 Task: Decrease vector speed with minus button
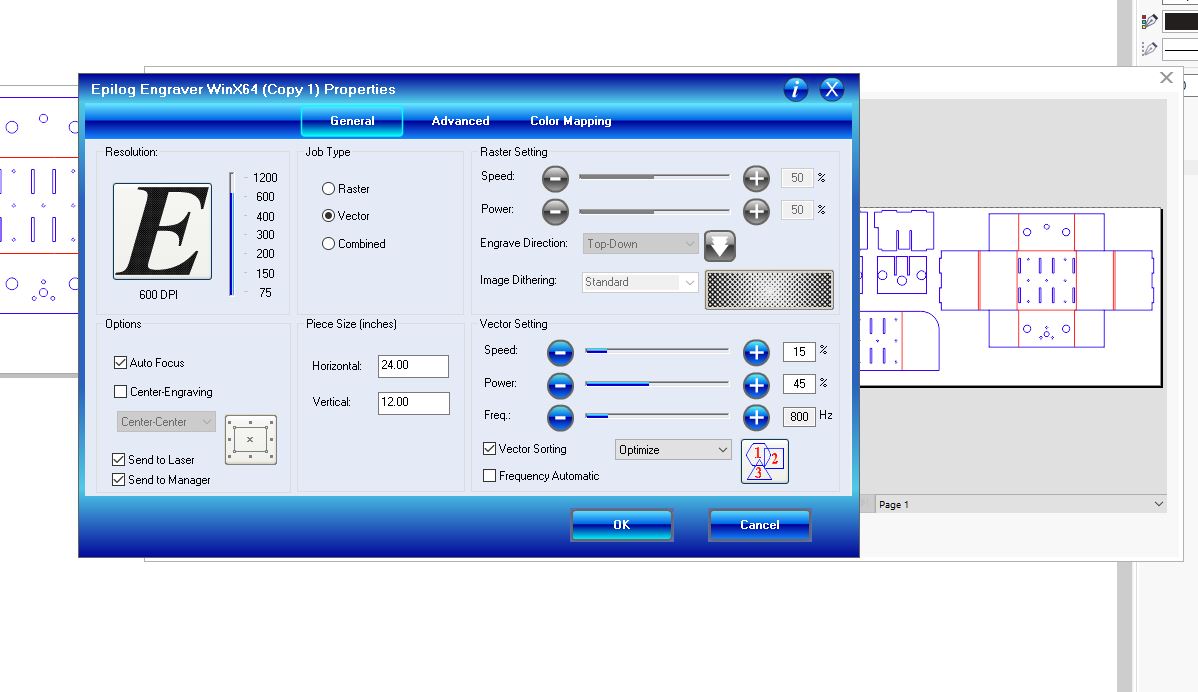(560, 352)
